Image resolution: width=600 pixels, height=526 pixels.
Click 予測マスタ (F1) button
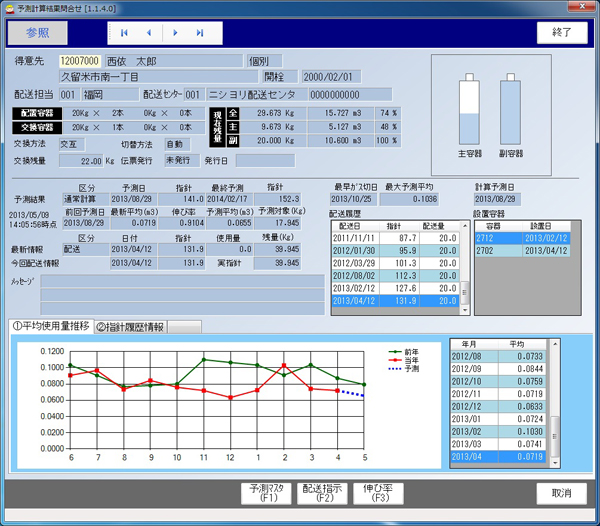click(269, 493)
